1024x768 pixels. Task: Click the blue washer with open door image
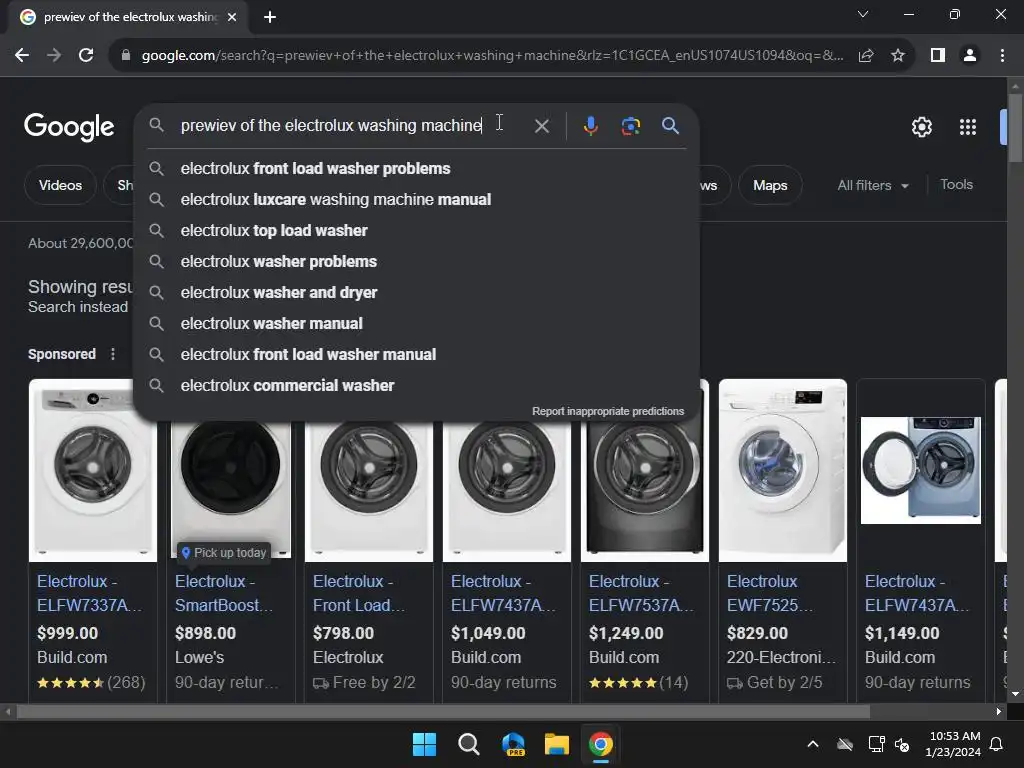[921, 470]
